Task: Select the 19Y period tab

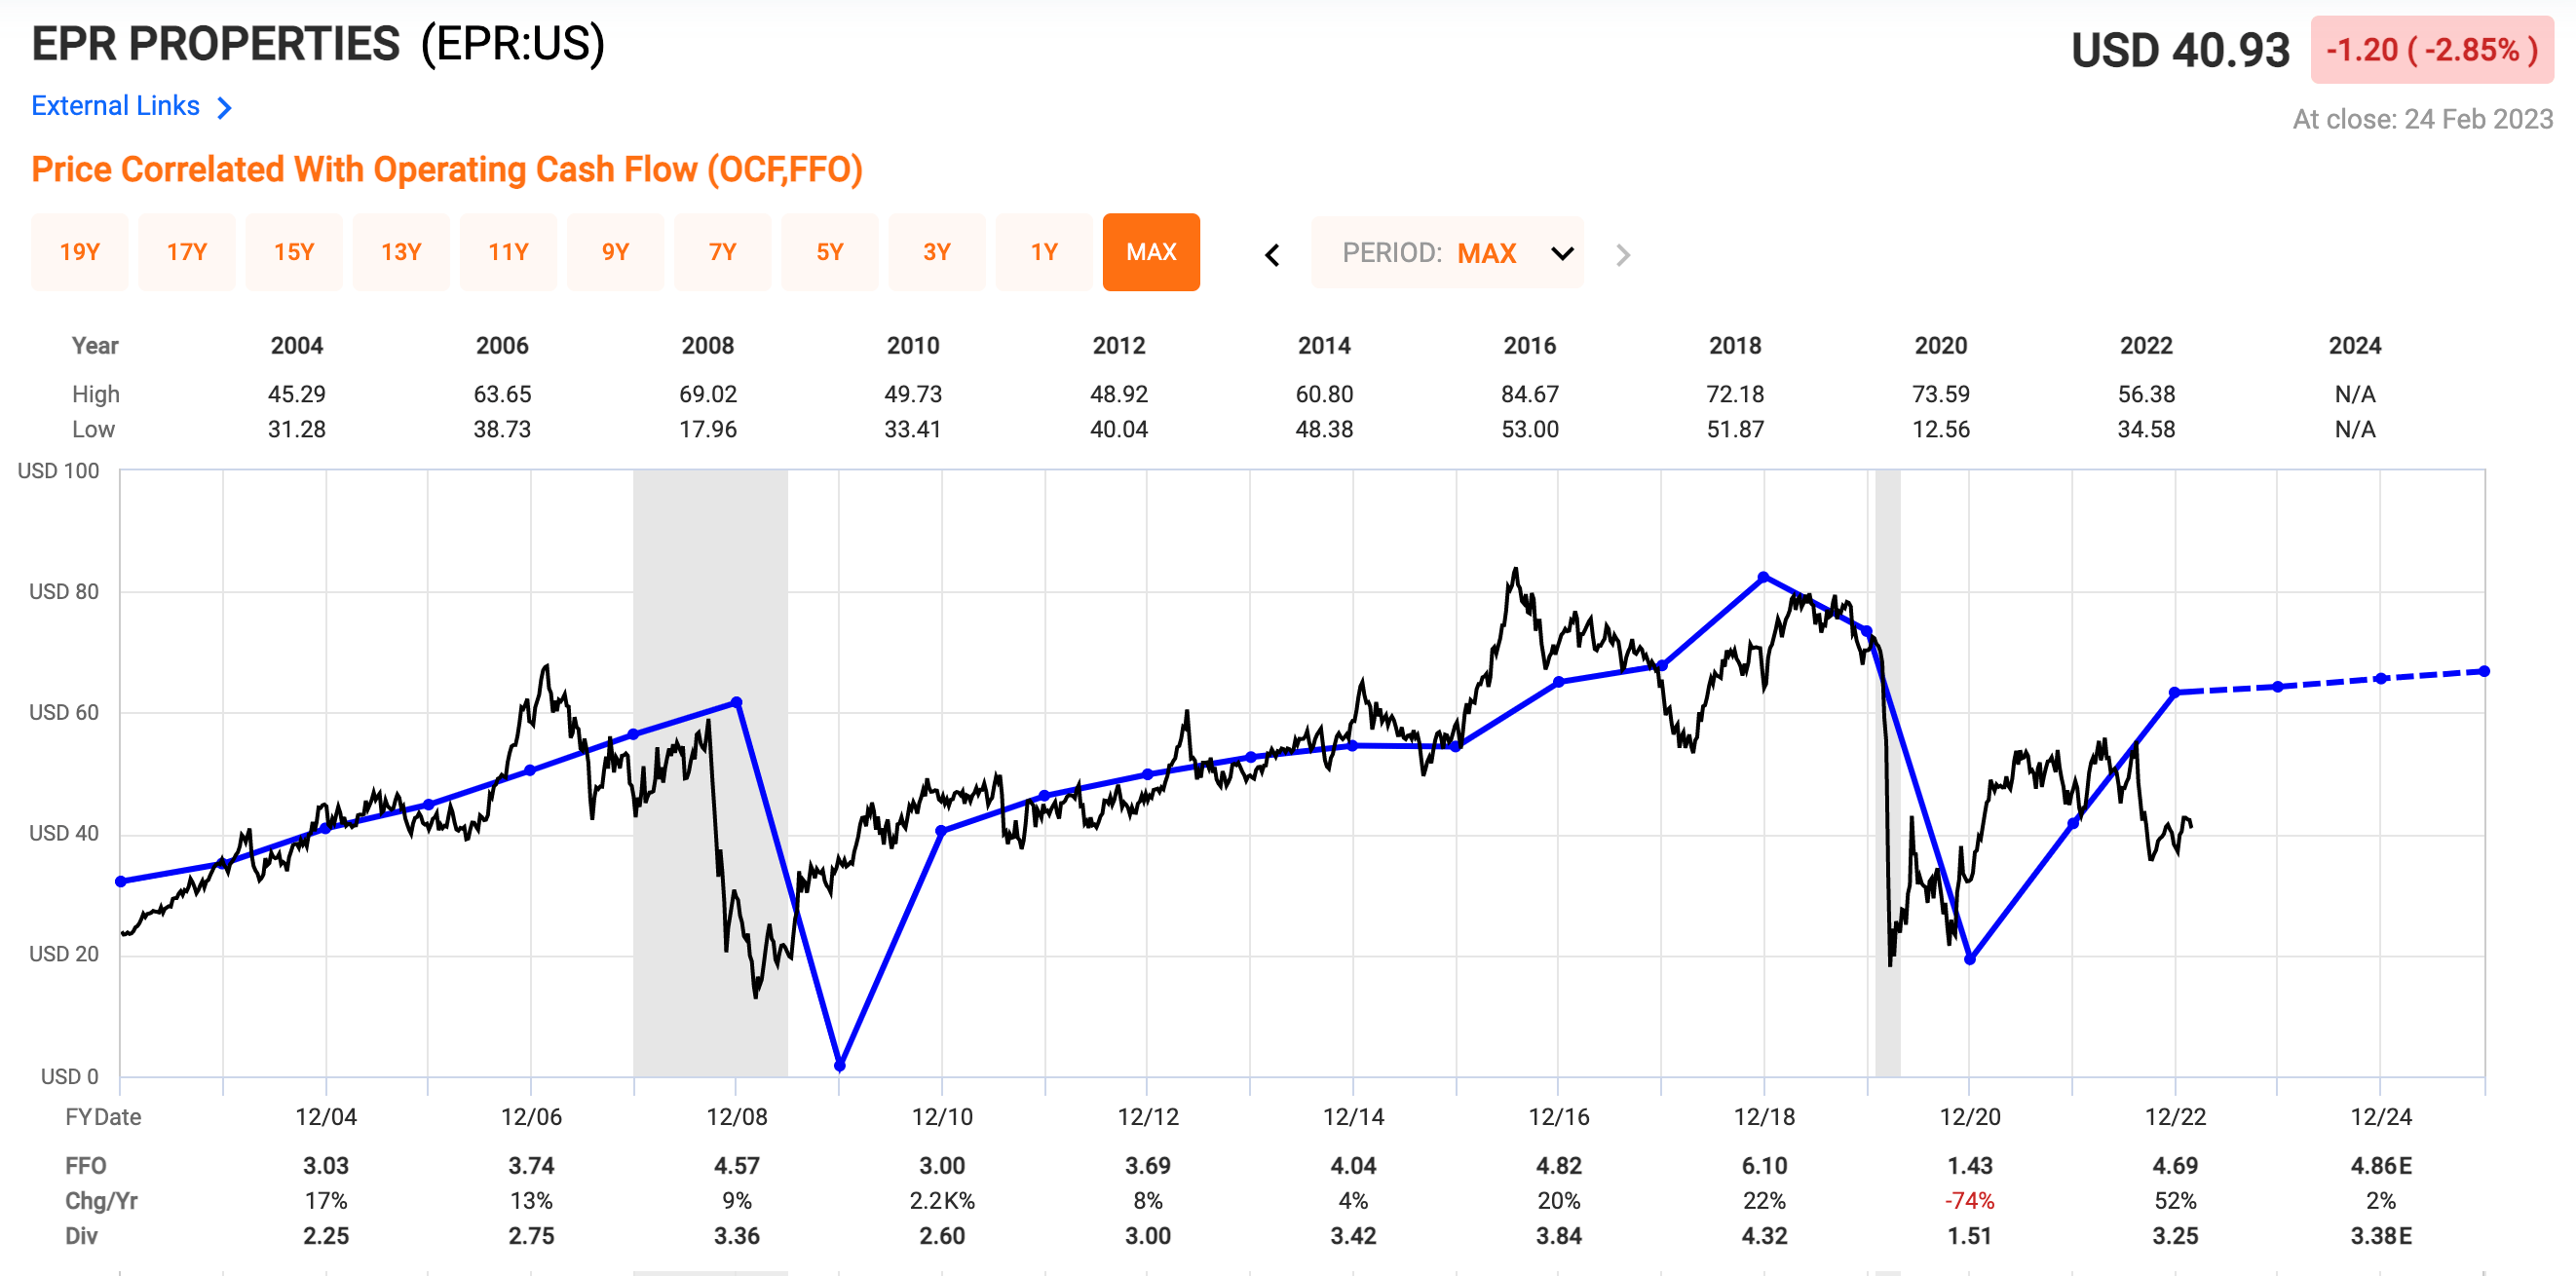Action: (x=80, y=252)
